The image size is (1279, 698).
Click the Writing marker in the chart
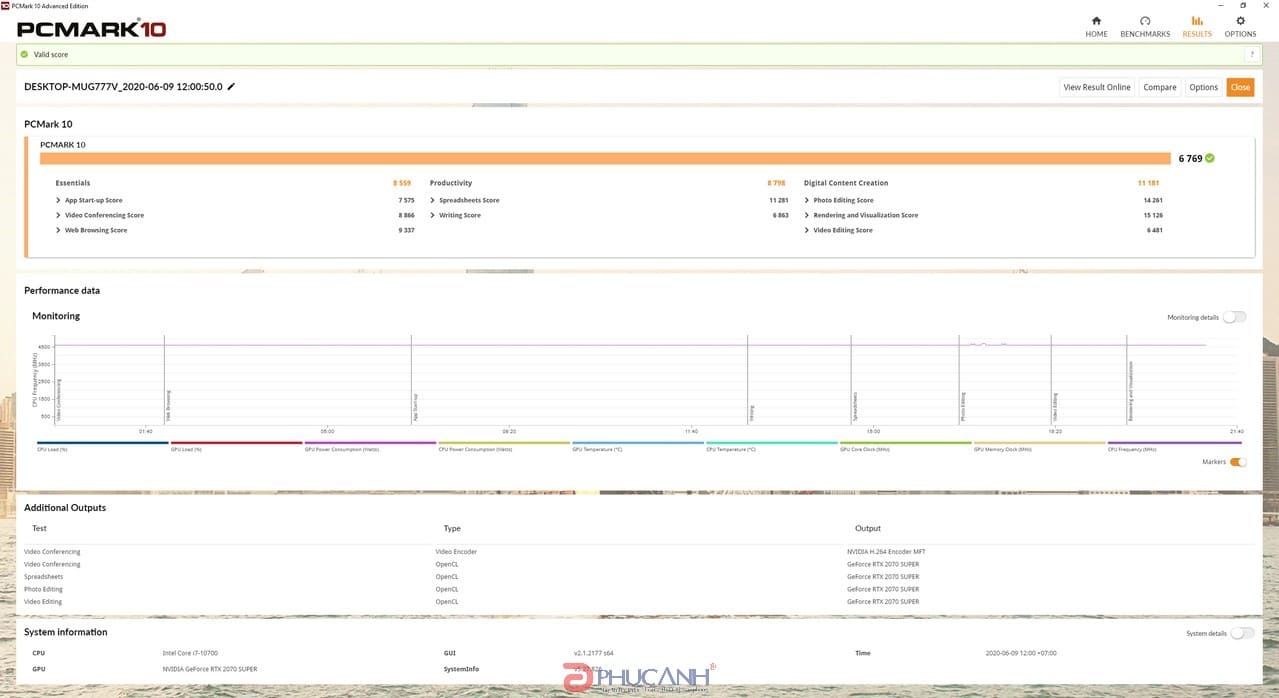click(752, 413)
